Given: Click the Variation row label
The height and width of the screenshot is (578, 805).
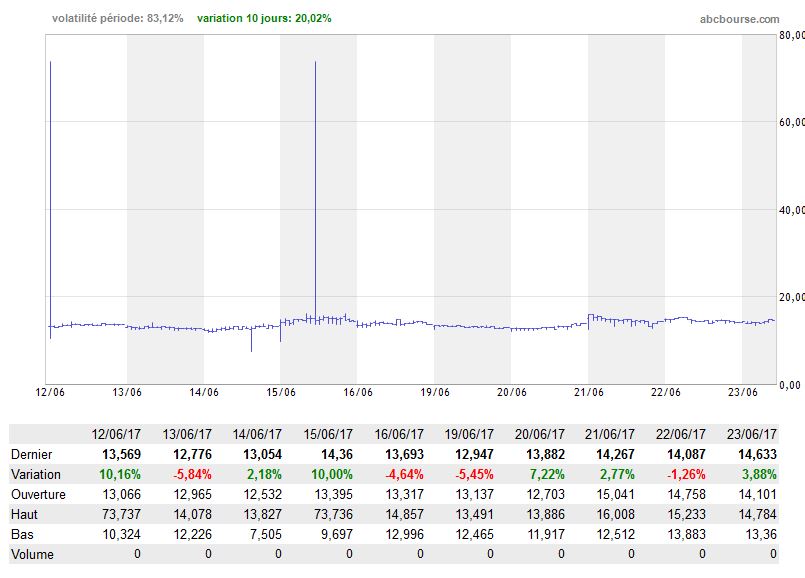Looking at the screenshot, I should coord(35,474).
